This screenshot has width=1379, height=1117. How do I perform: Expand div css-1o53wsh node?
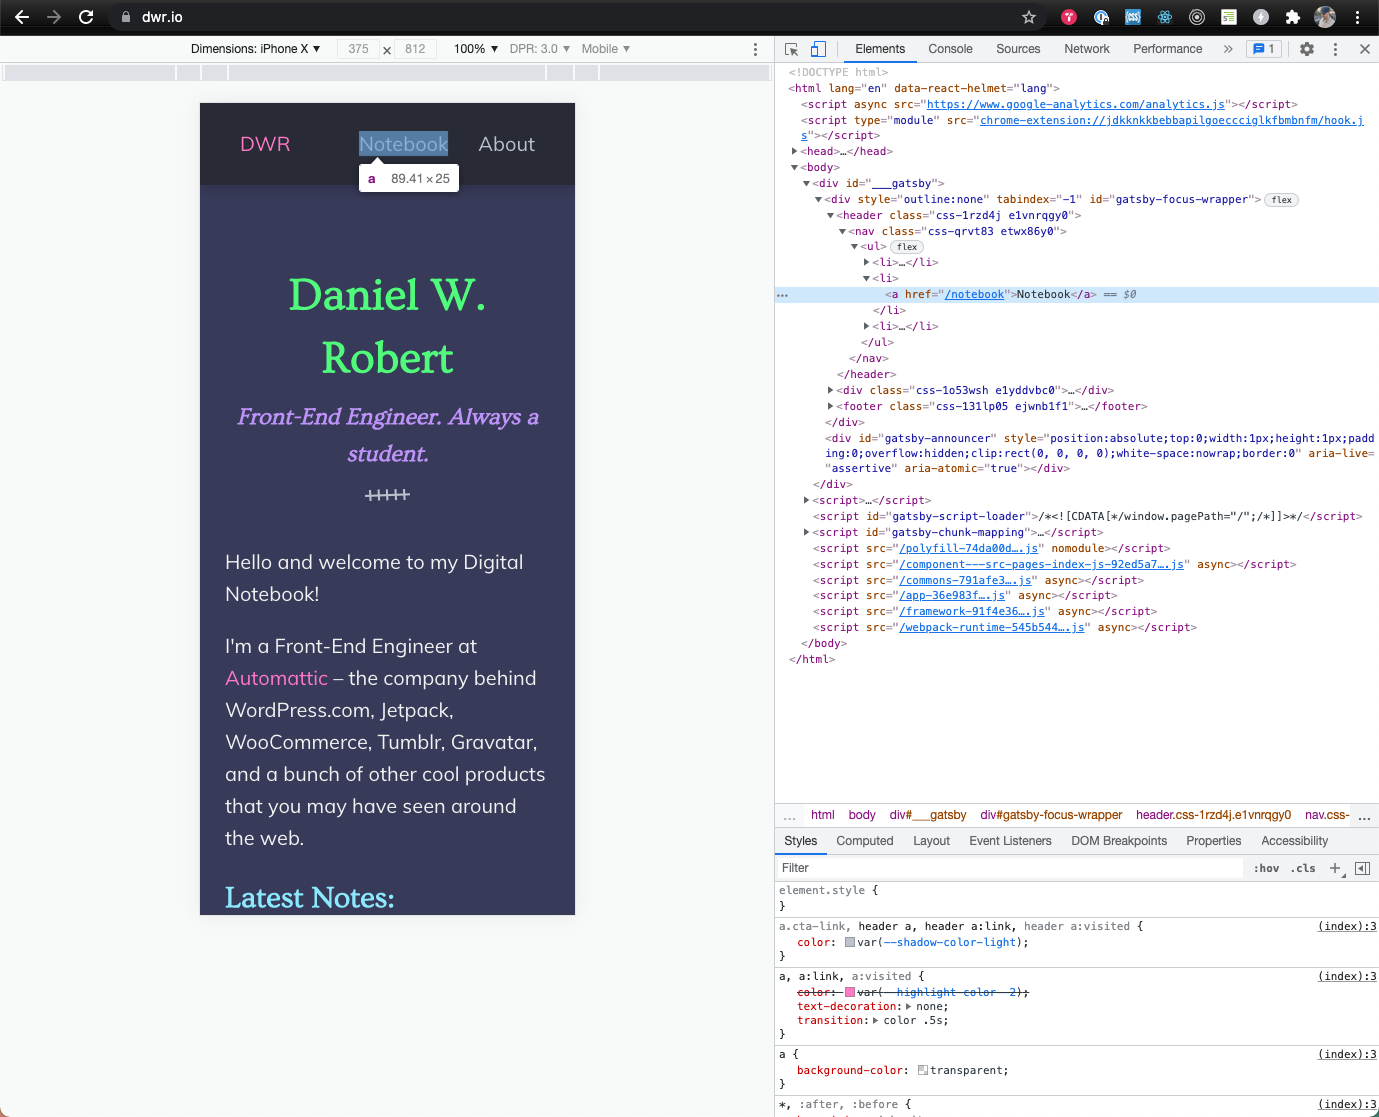point(831,391)
